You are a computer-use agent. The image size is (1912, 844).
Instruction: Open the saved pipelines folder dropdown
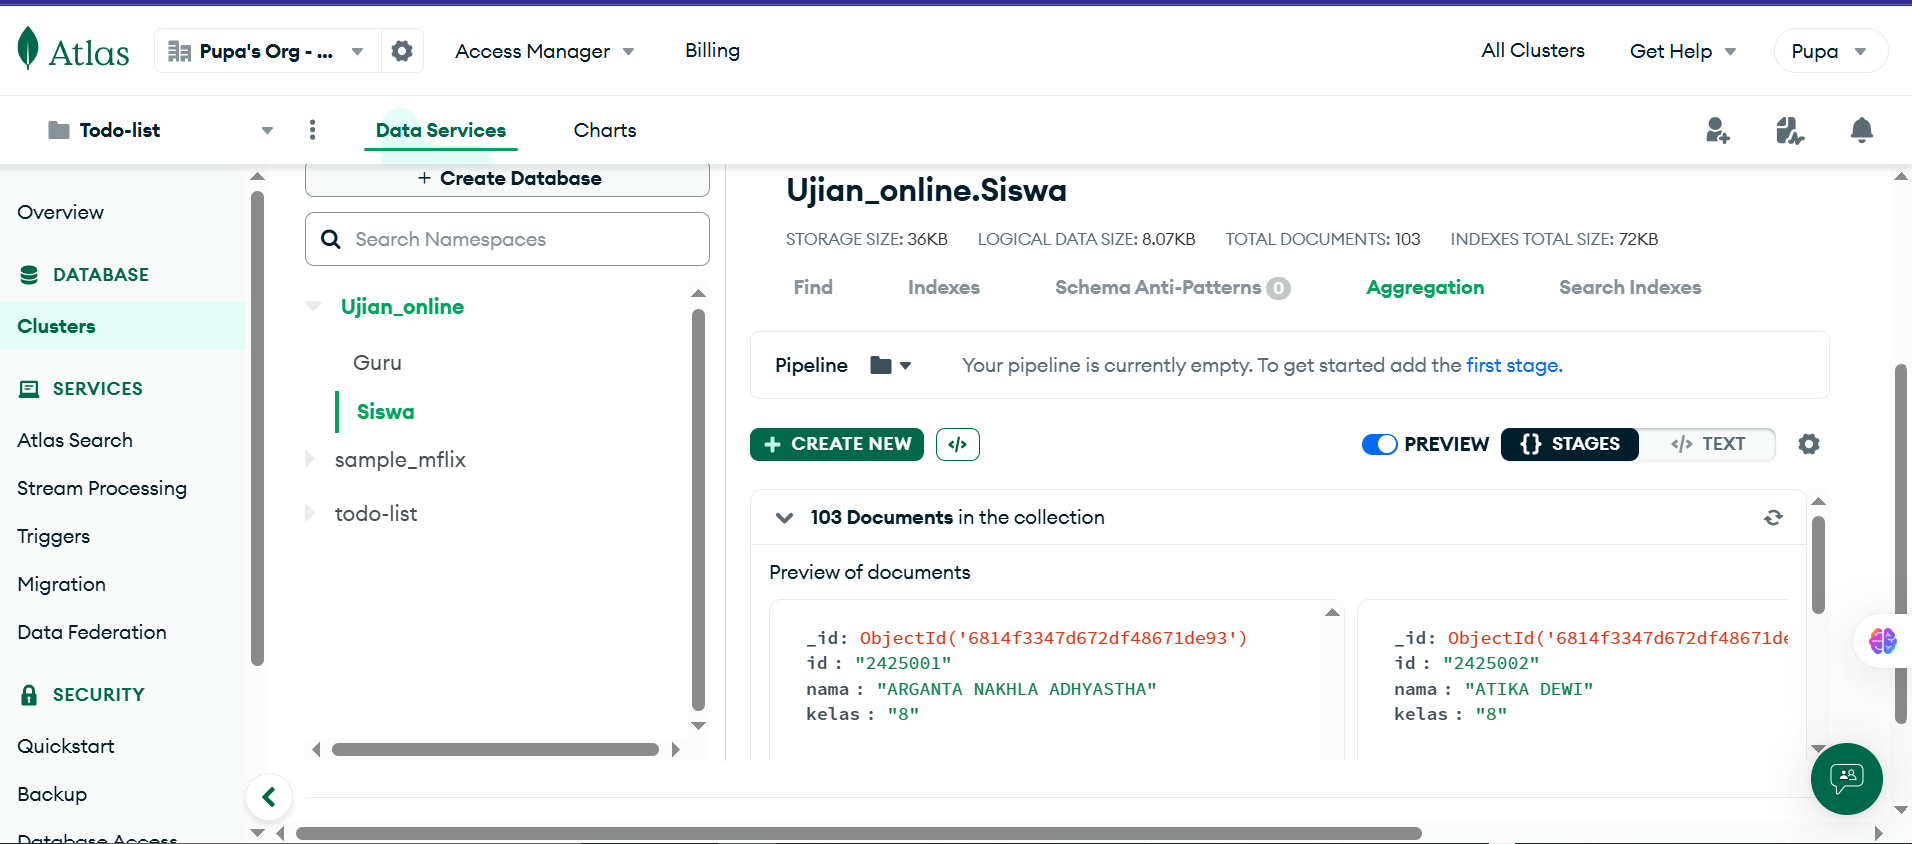(889, 365)
